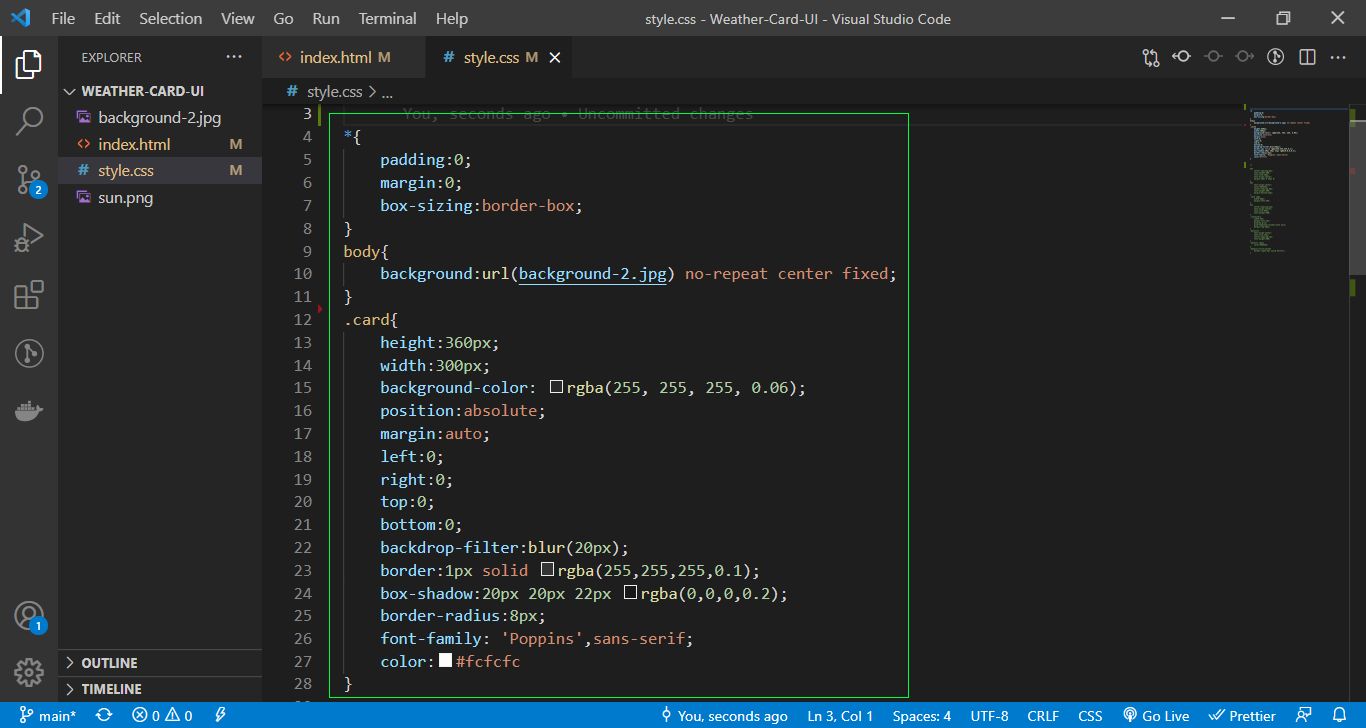Click the circled git branch editor icon
The image size is (1366, 728).
point(1275,57)
